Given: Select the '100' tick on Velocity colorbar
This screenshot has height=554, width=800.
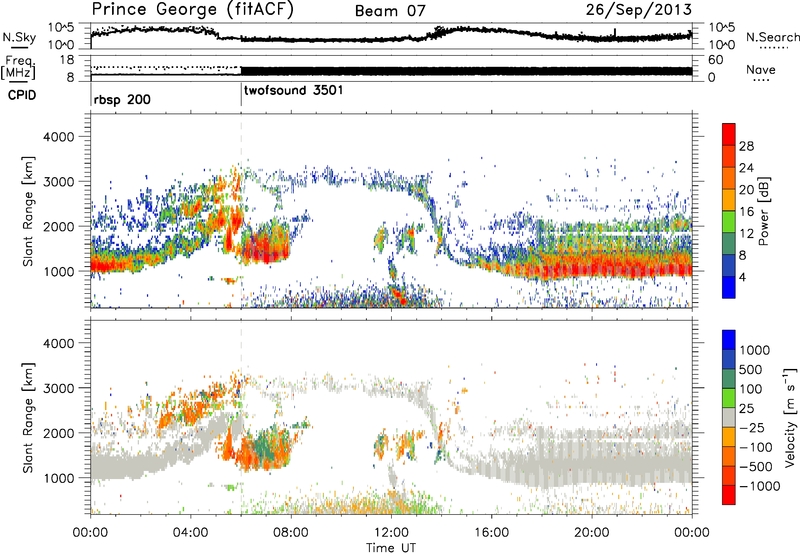Looking at the screenshot, I should point(751,389).
